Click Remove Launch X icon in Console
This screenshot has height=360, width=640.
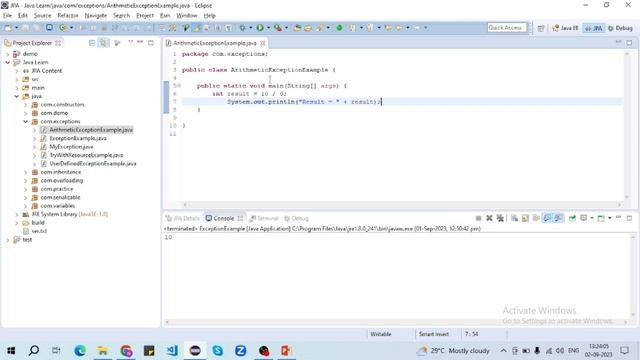[489, 218]
